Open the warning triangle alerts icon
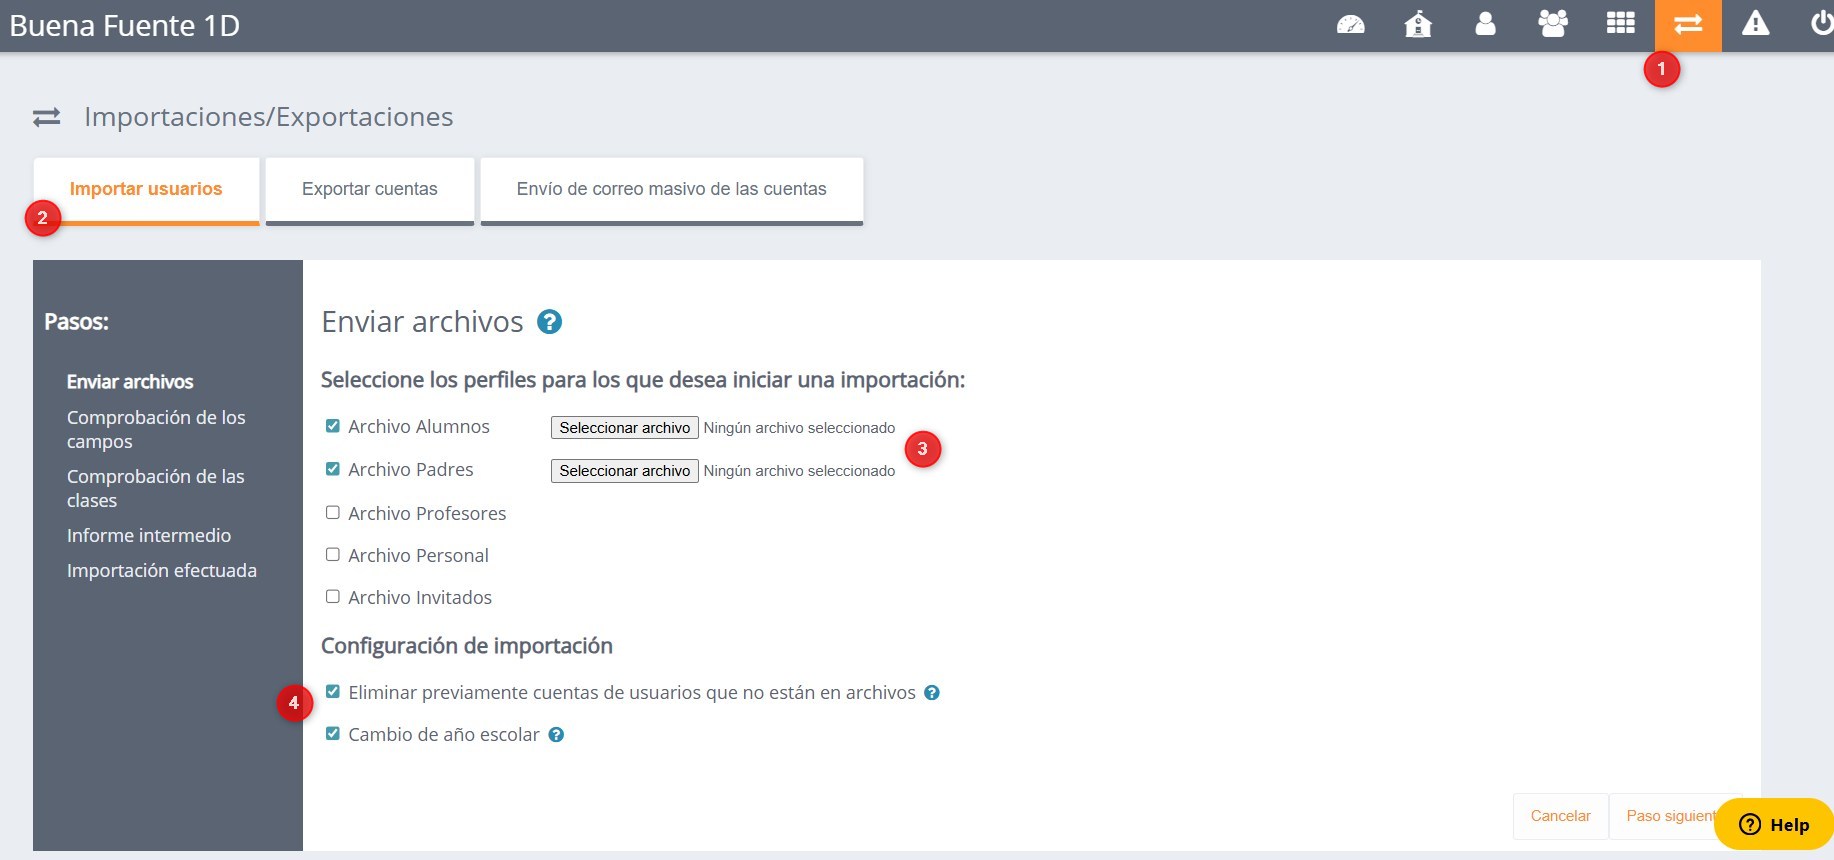This screenshot has width=1834, height=860. (1755, 25)
